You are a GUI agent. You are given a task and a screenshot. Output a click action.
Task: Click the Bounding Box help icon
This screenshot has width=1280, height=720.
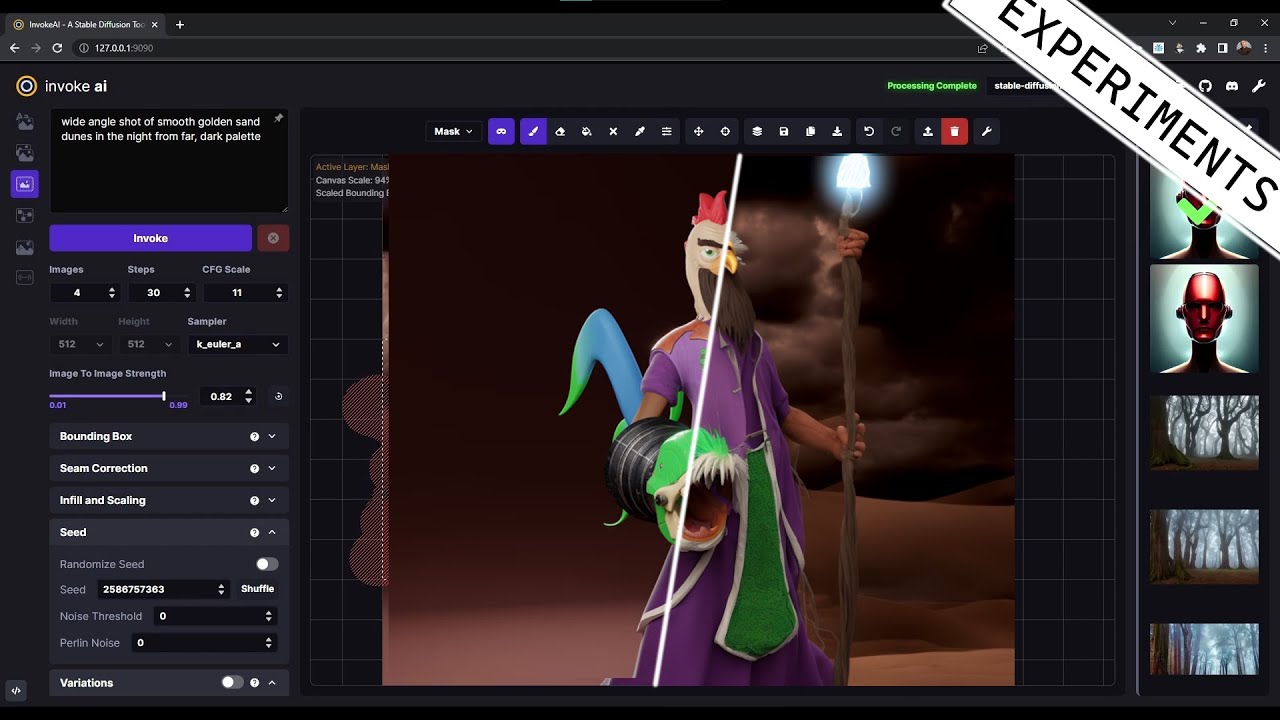click(x=254, y=436)
